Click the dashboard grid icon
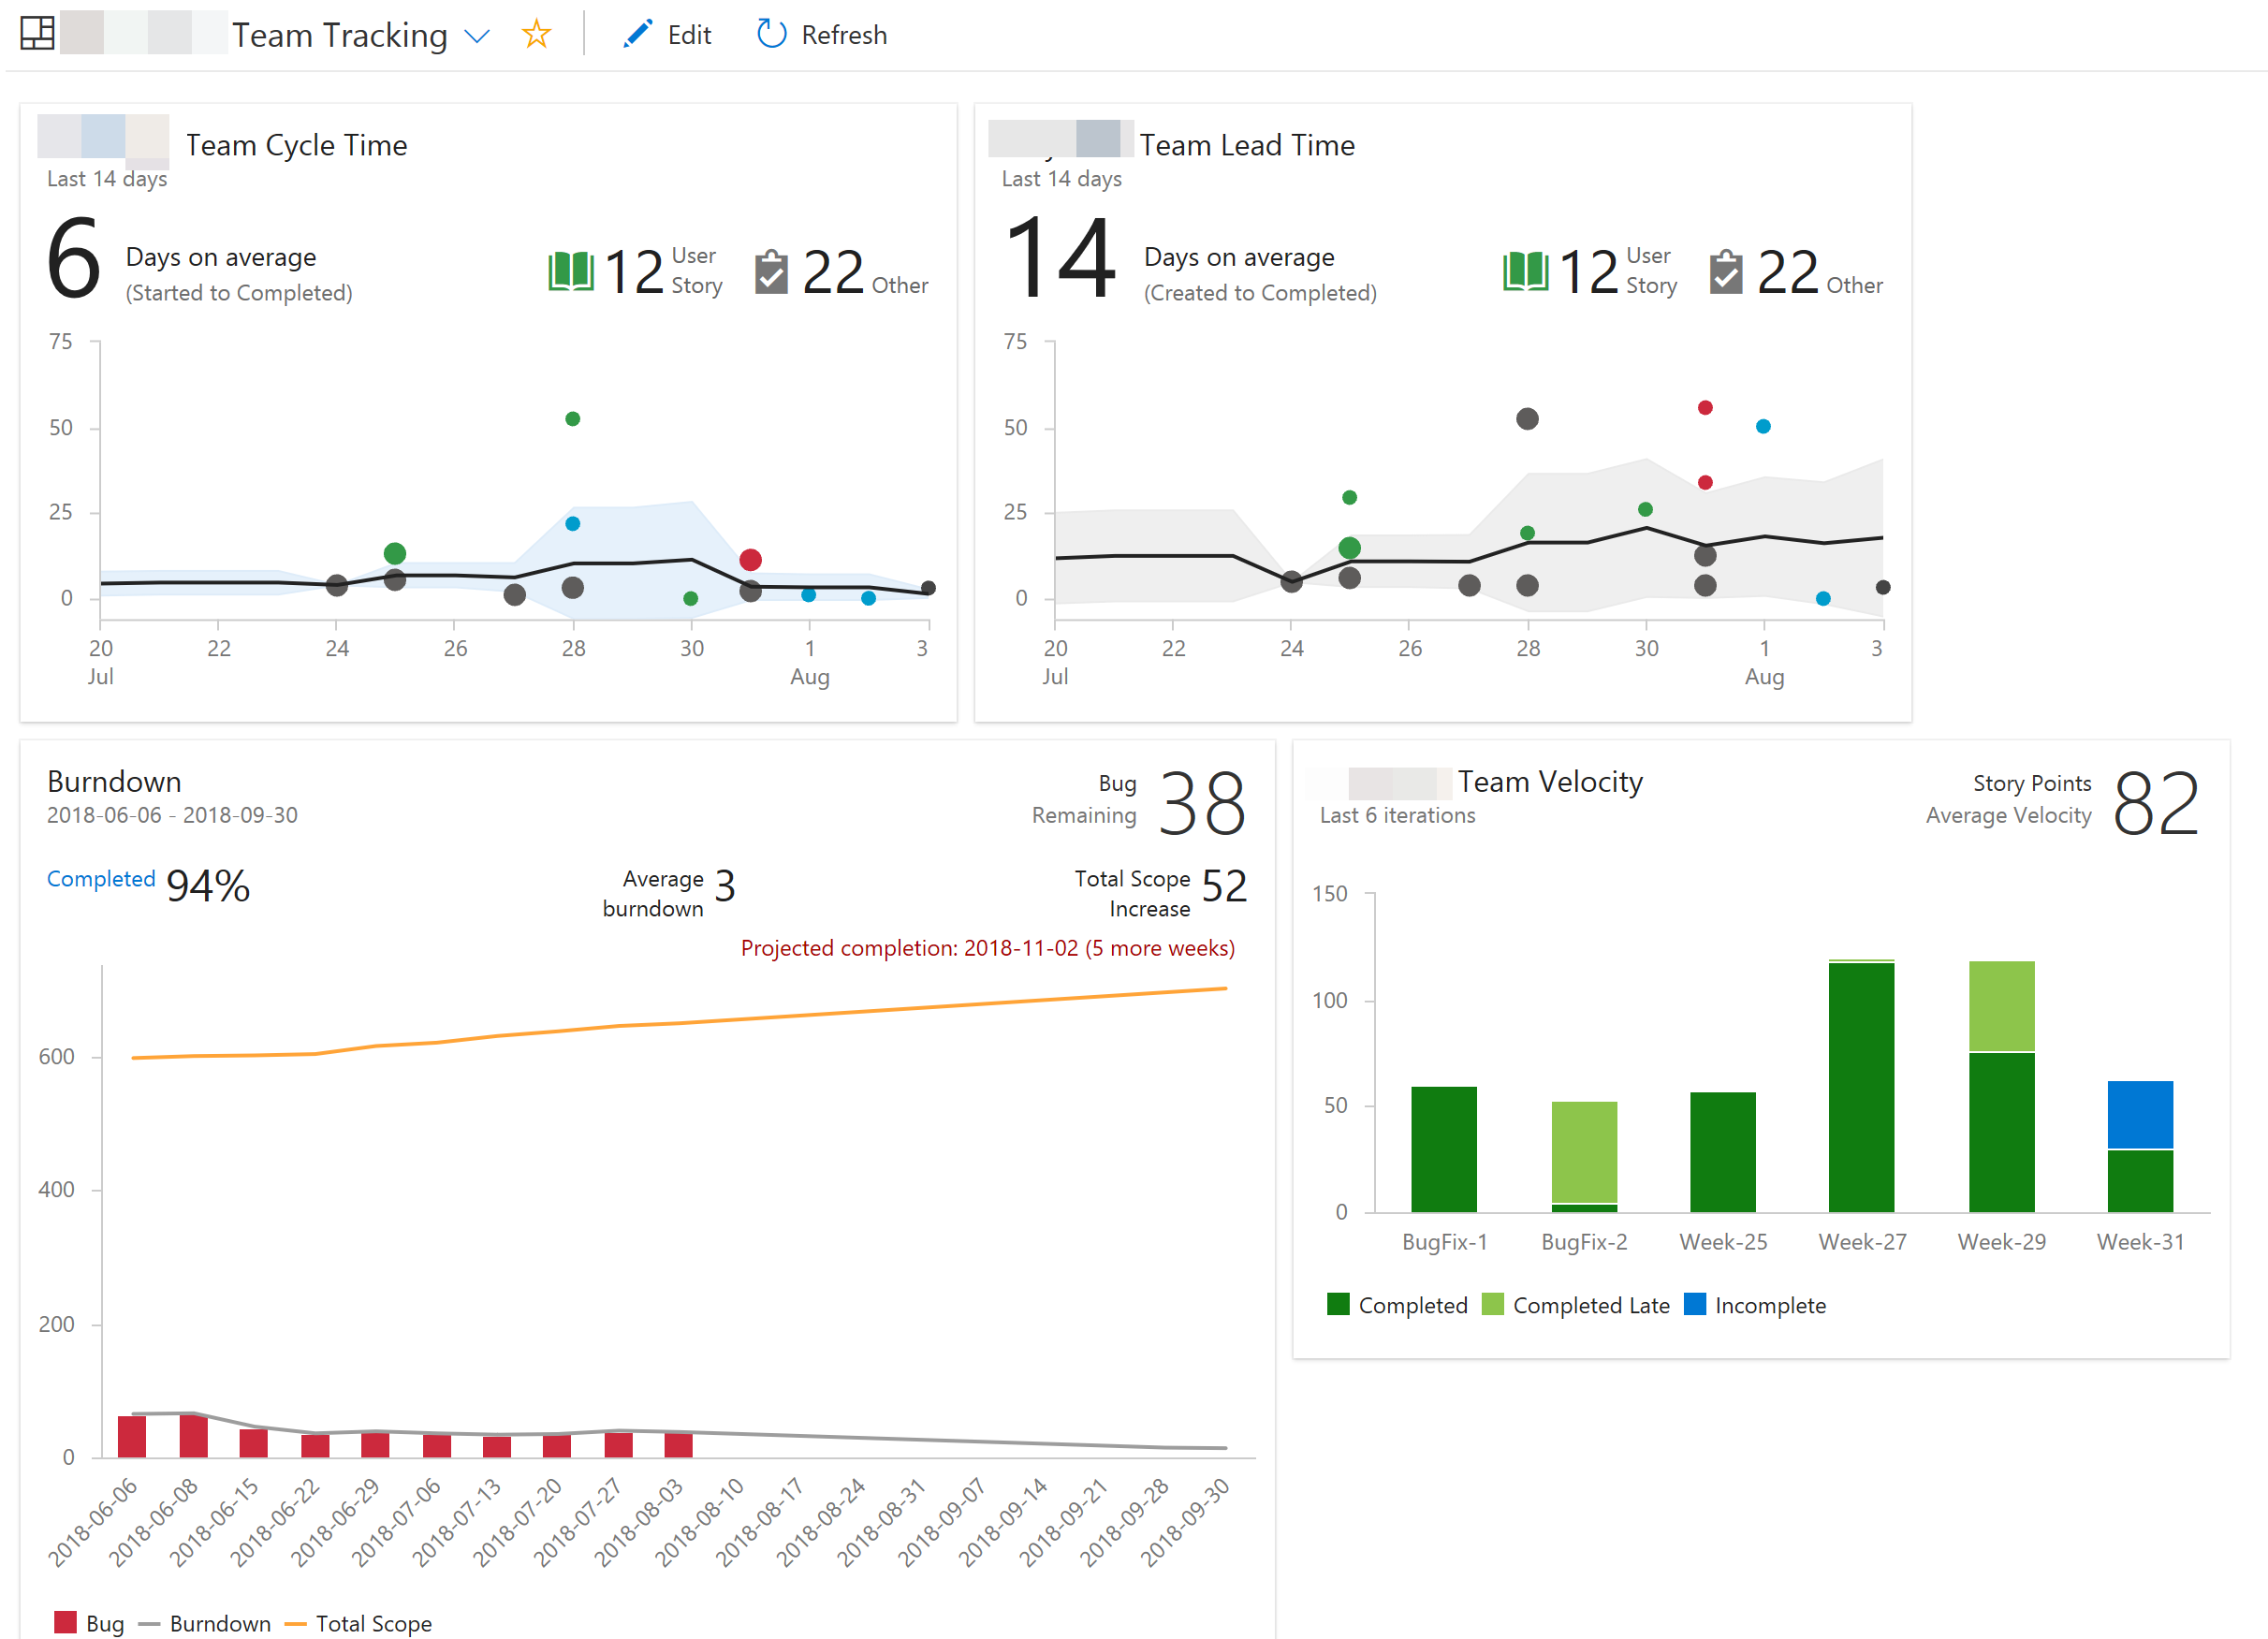 37,34
